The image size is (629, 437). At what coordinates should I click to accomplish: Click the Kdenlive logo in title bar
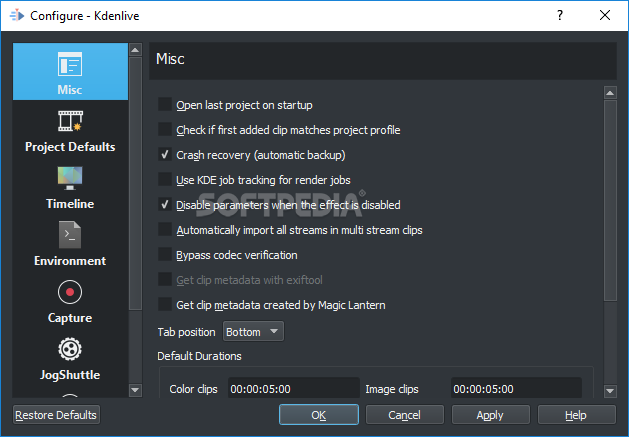(17, 16)
